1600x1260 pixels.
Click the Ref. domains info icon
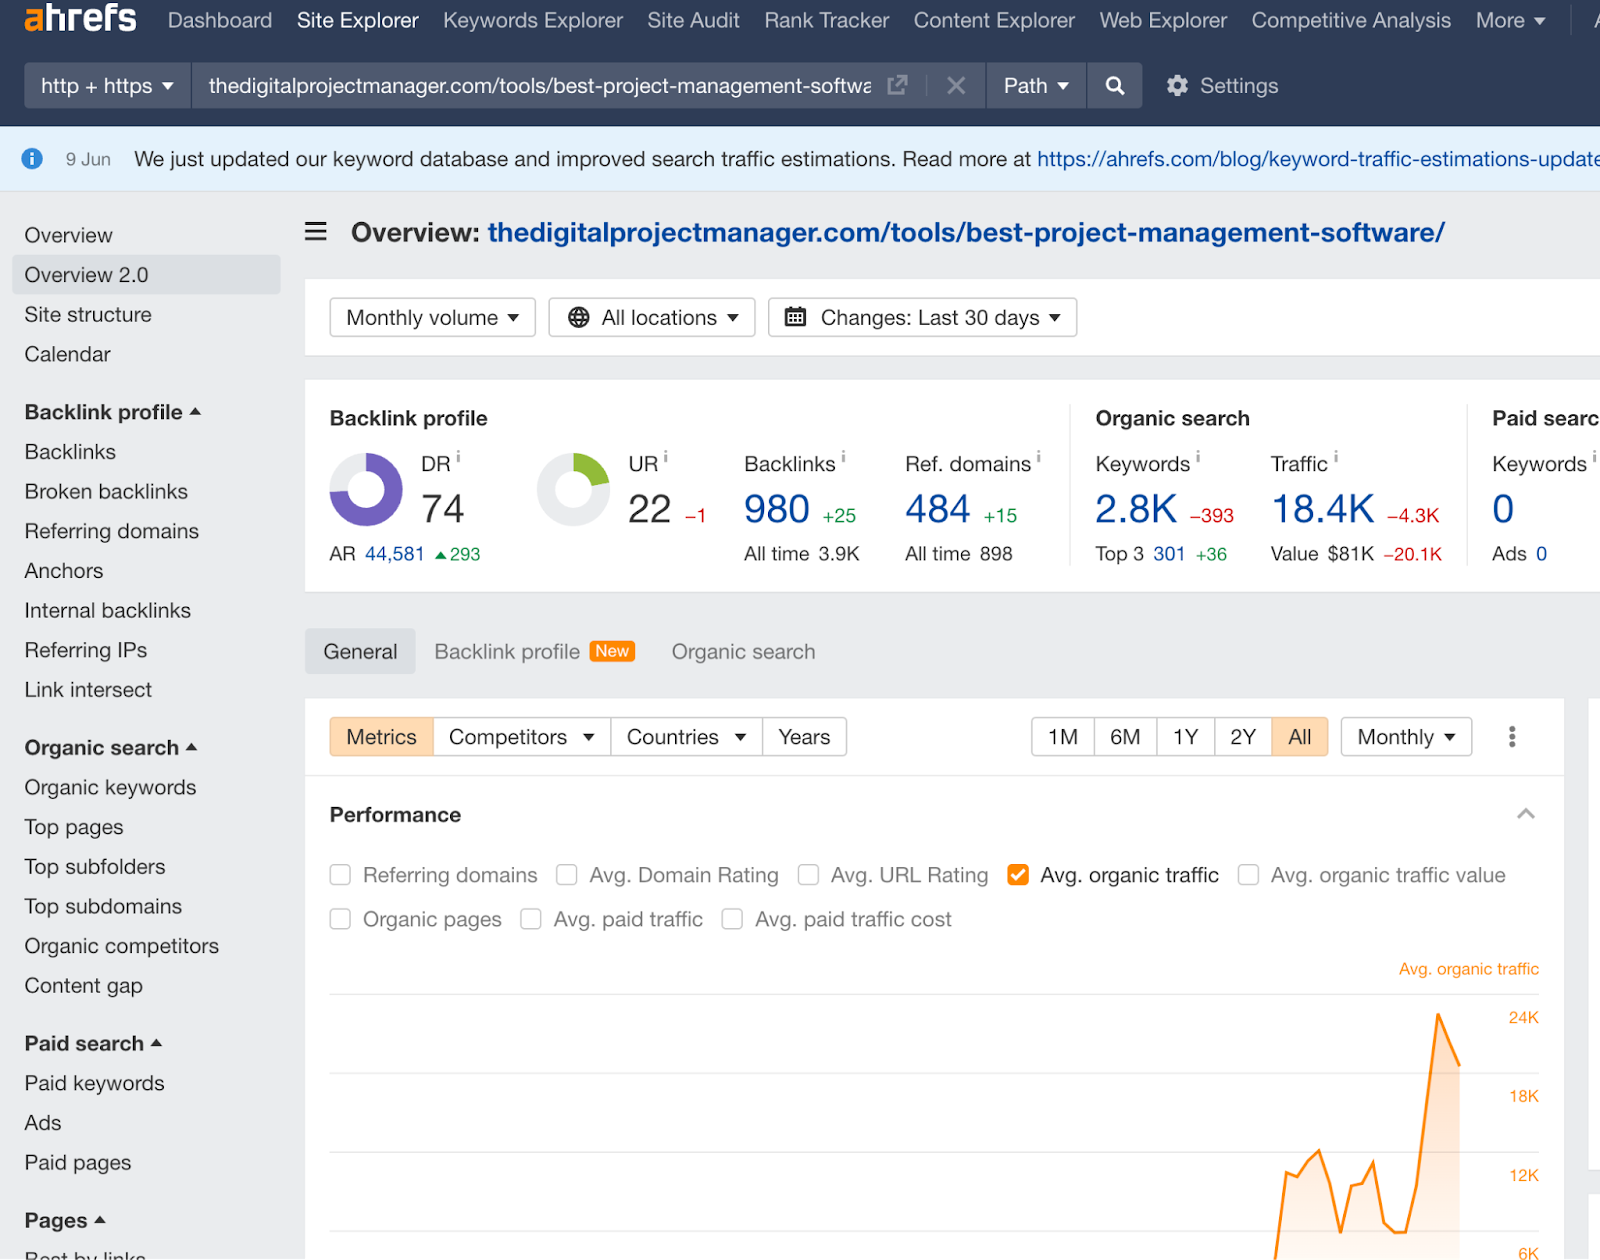[x=1038, y=457]
